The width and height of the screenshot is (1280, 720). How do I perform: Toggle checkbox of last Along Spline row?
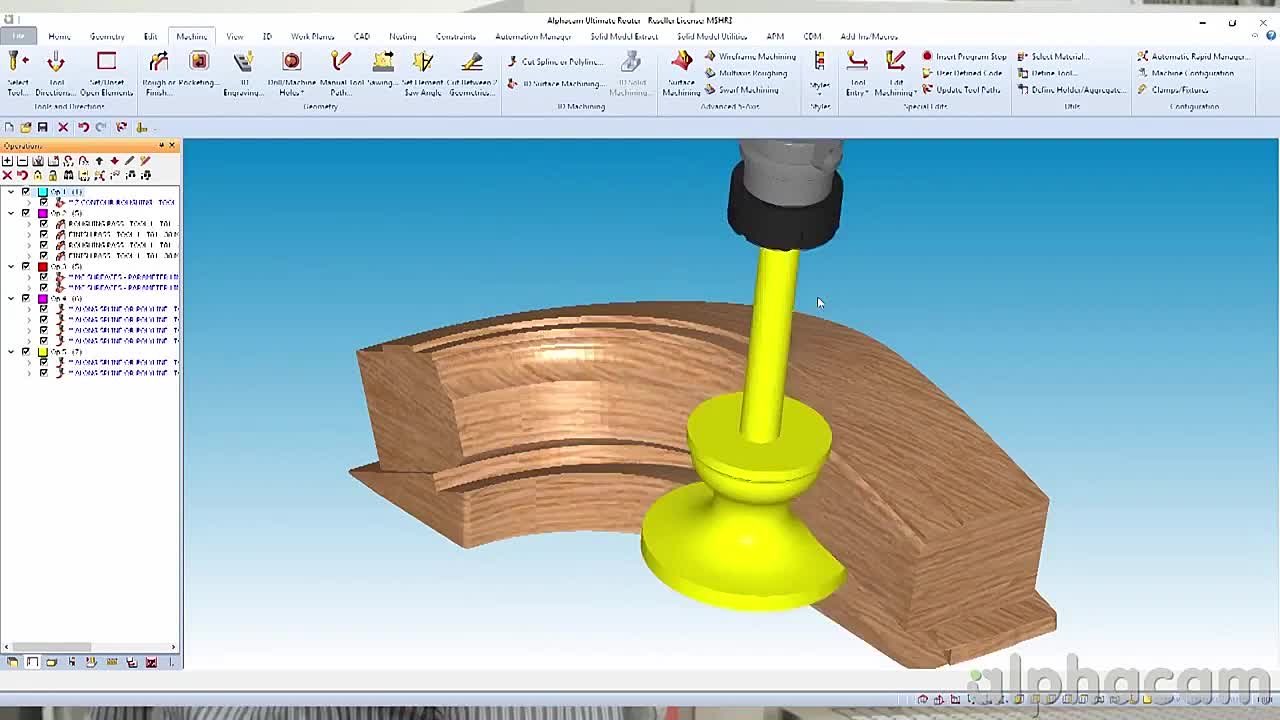pos(43,372)
